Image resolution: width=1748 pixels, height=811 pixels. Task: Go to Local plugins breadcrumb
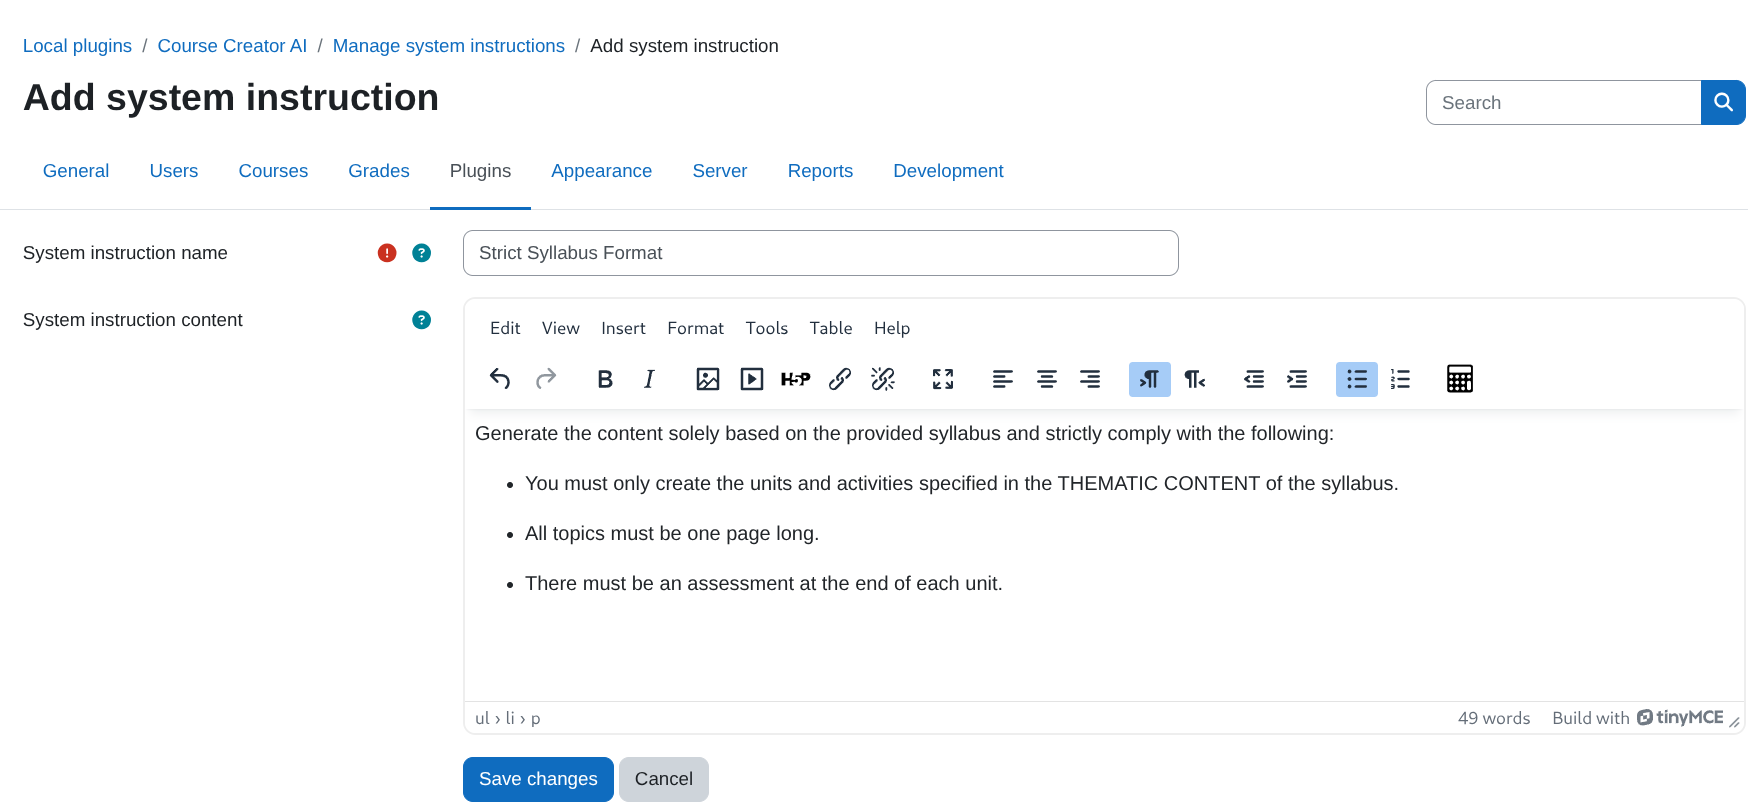tap(77, 46)
